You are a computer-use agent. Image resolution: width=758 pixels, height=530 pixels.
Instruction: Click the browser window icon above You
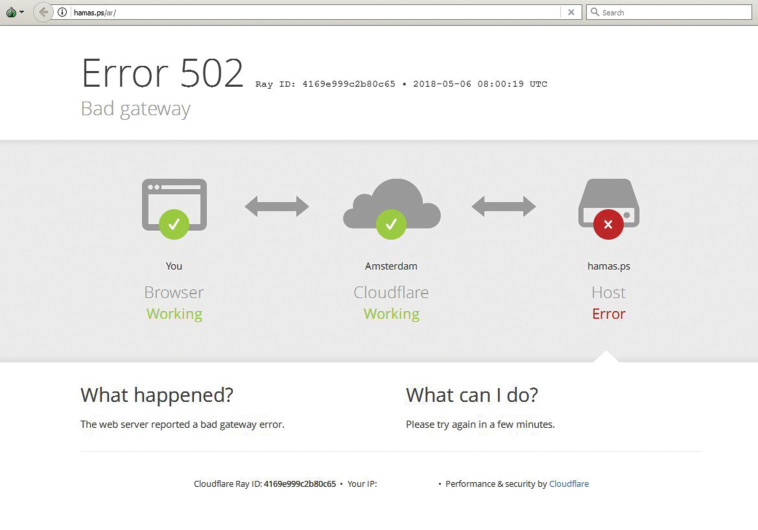(175, 205)
